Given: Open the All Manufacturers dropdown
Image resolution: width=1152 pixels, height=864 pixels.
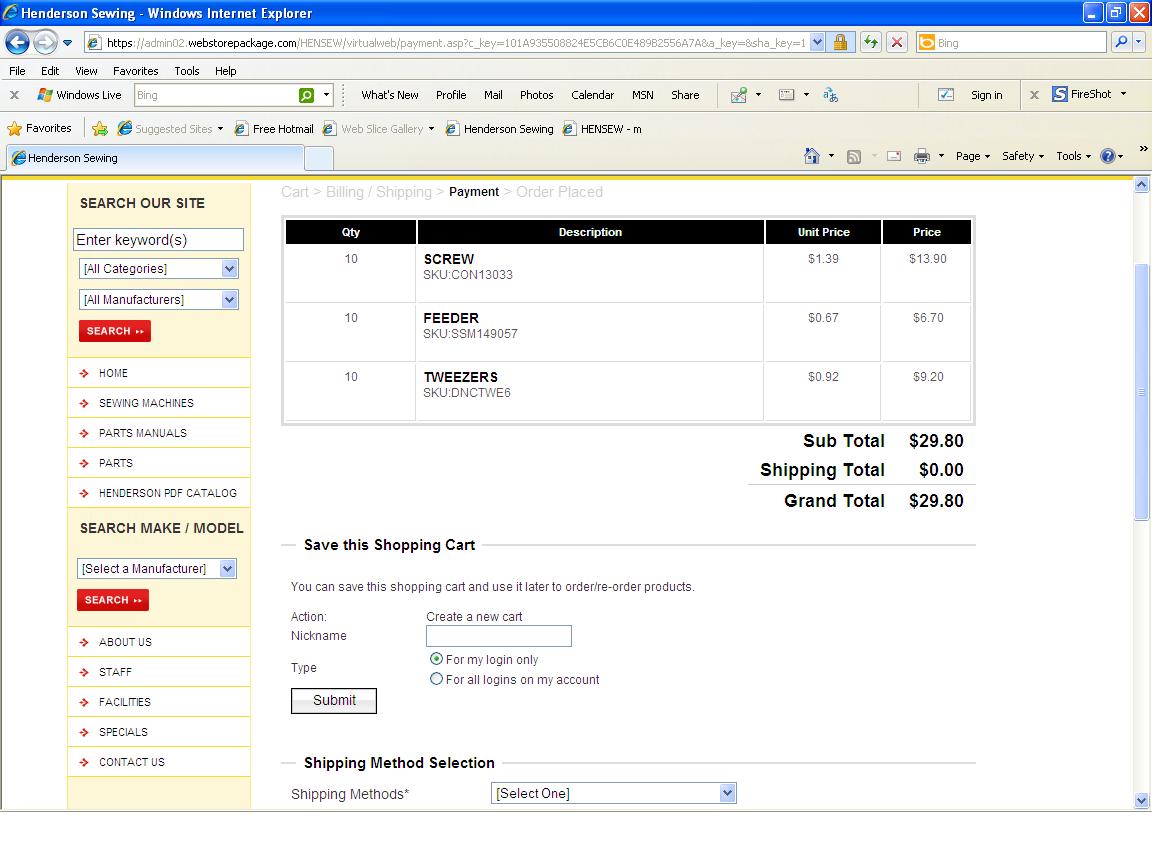Looking at the screenshot, I should [x=158, y=300].
